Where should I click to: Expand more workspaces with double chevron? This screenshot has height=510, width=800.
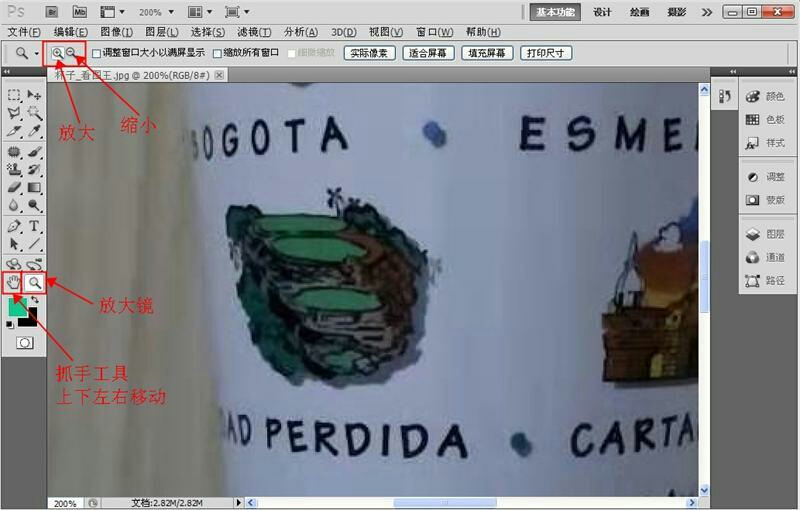coord(707,12)
